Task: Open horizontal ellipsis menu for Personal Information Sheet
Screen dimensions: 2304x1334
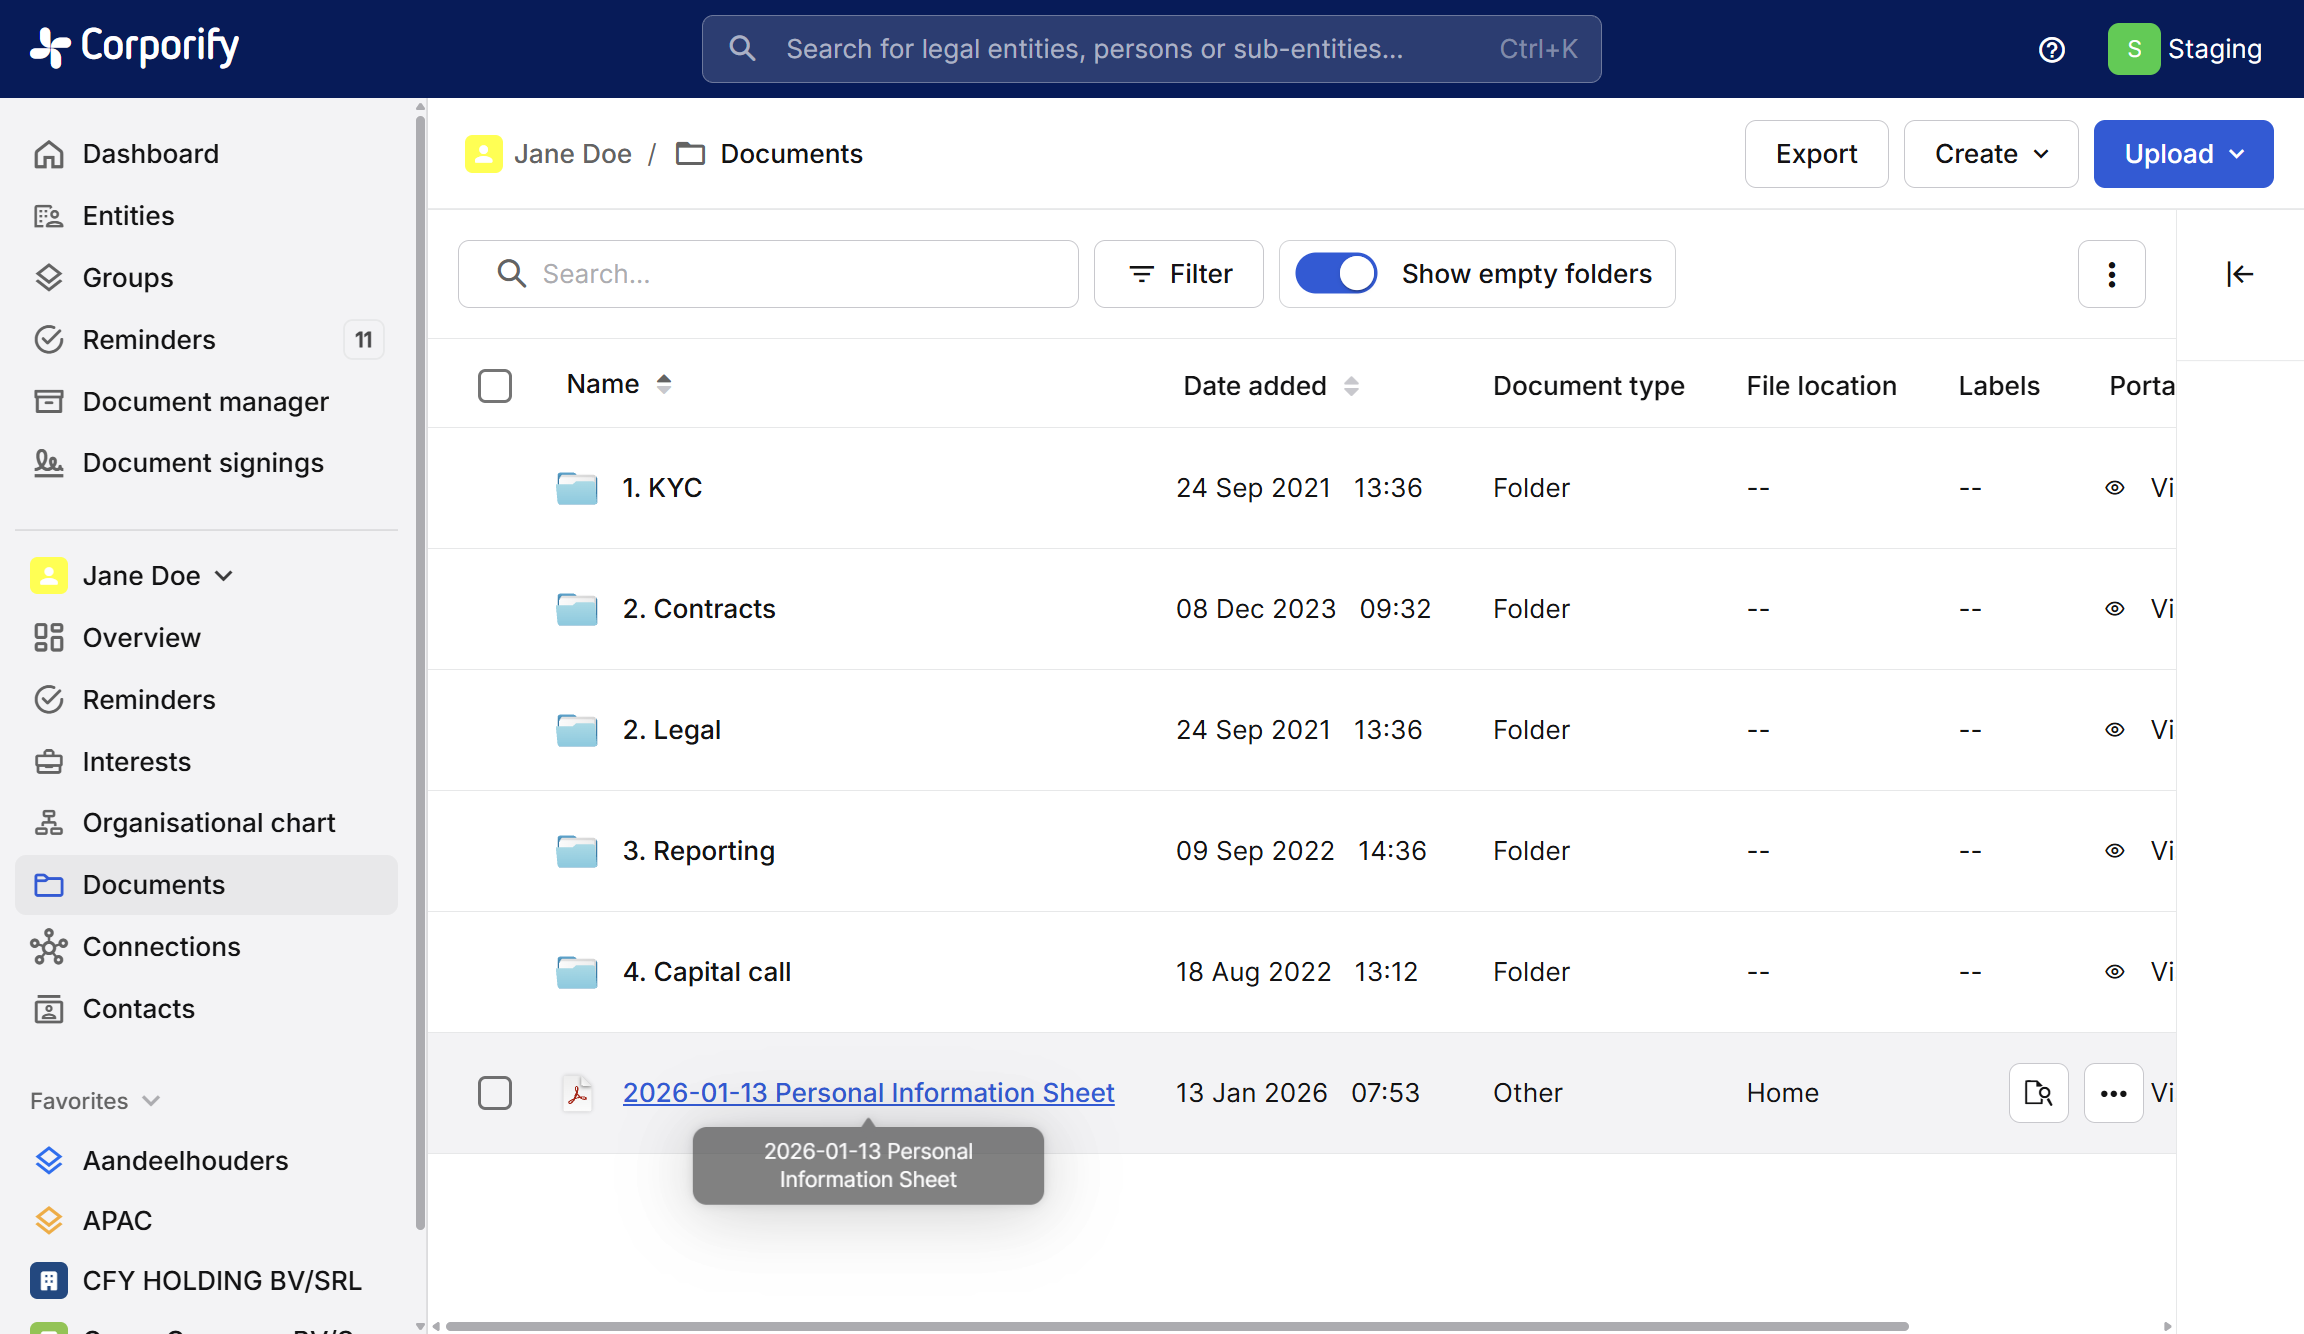Action: [2113, 1093]
